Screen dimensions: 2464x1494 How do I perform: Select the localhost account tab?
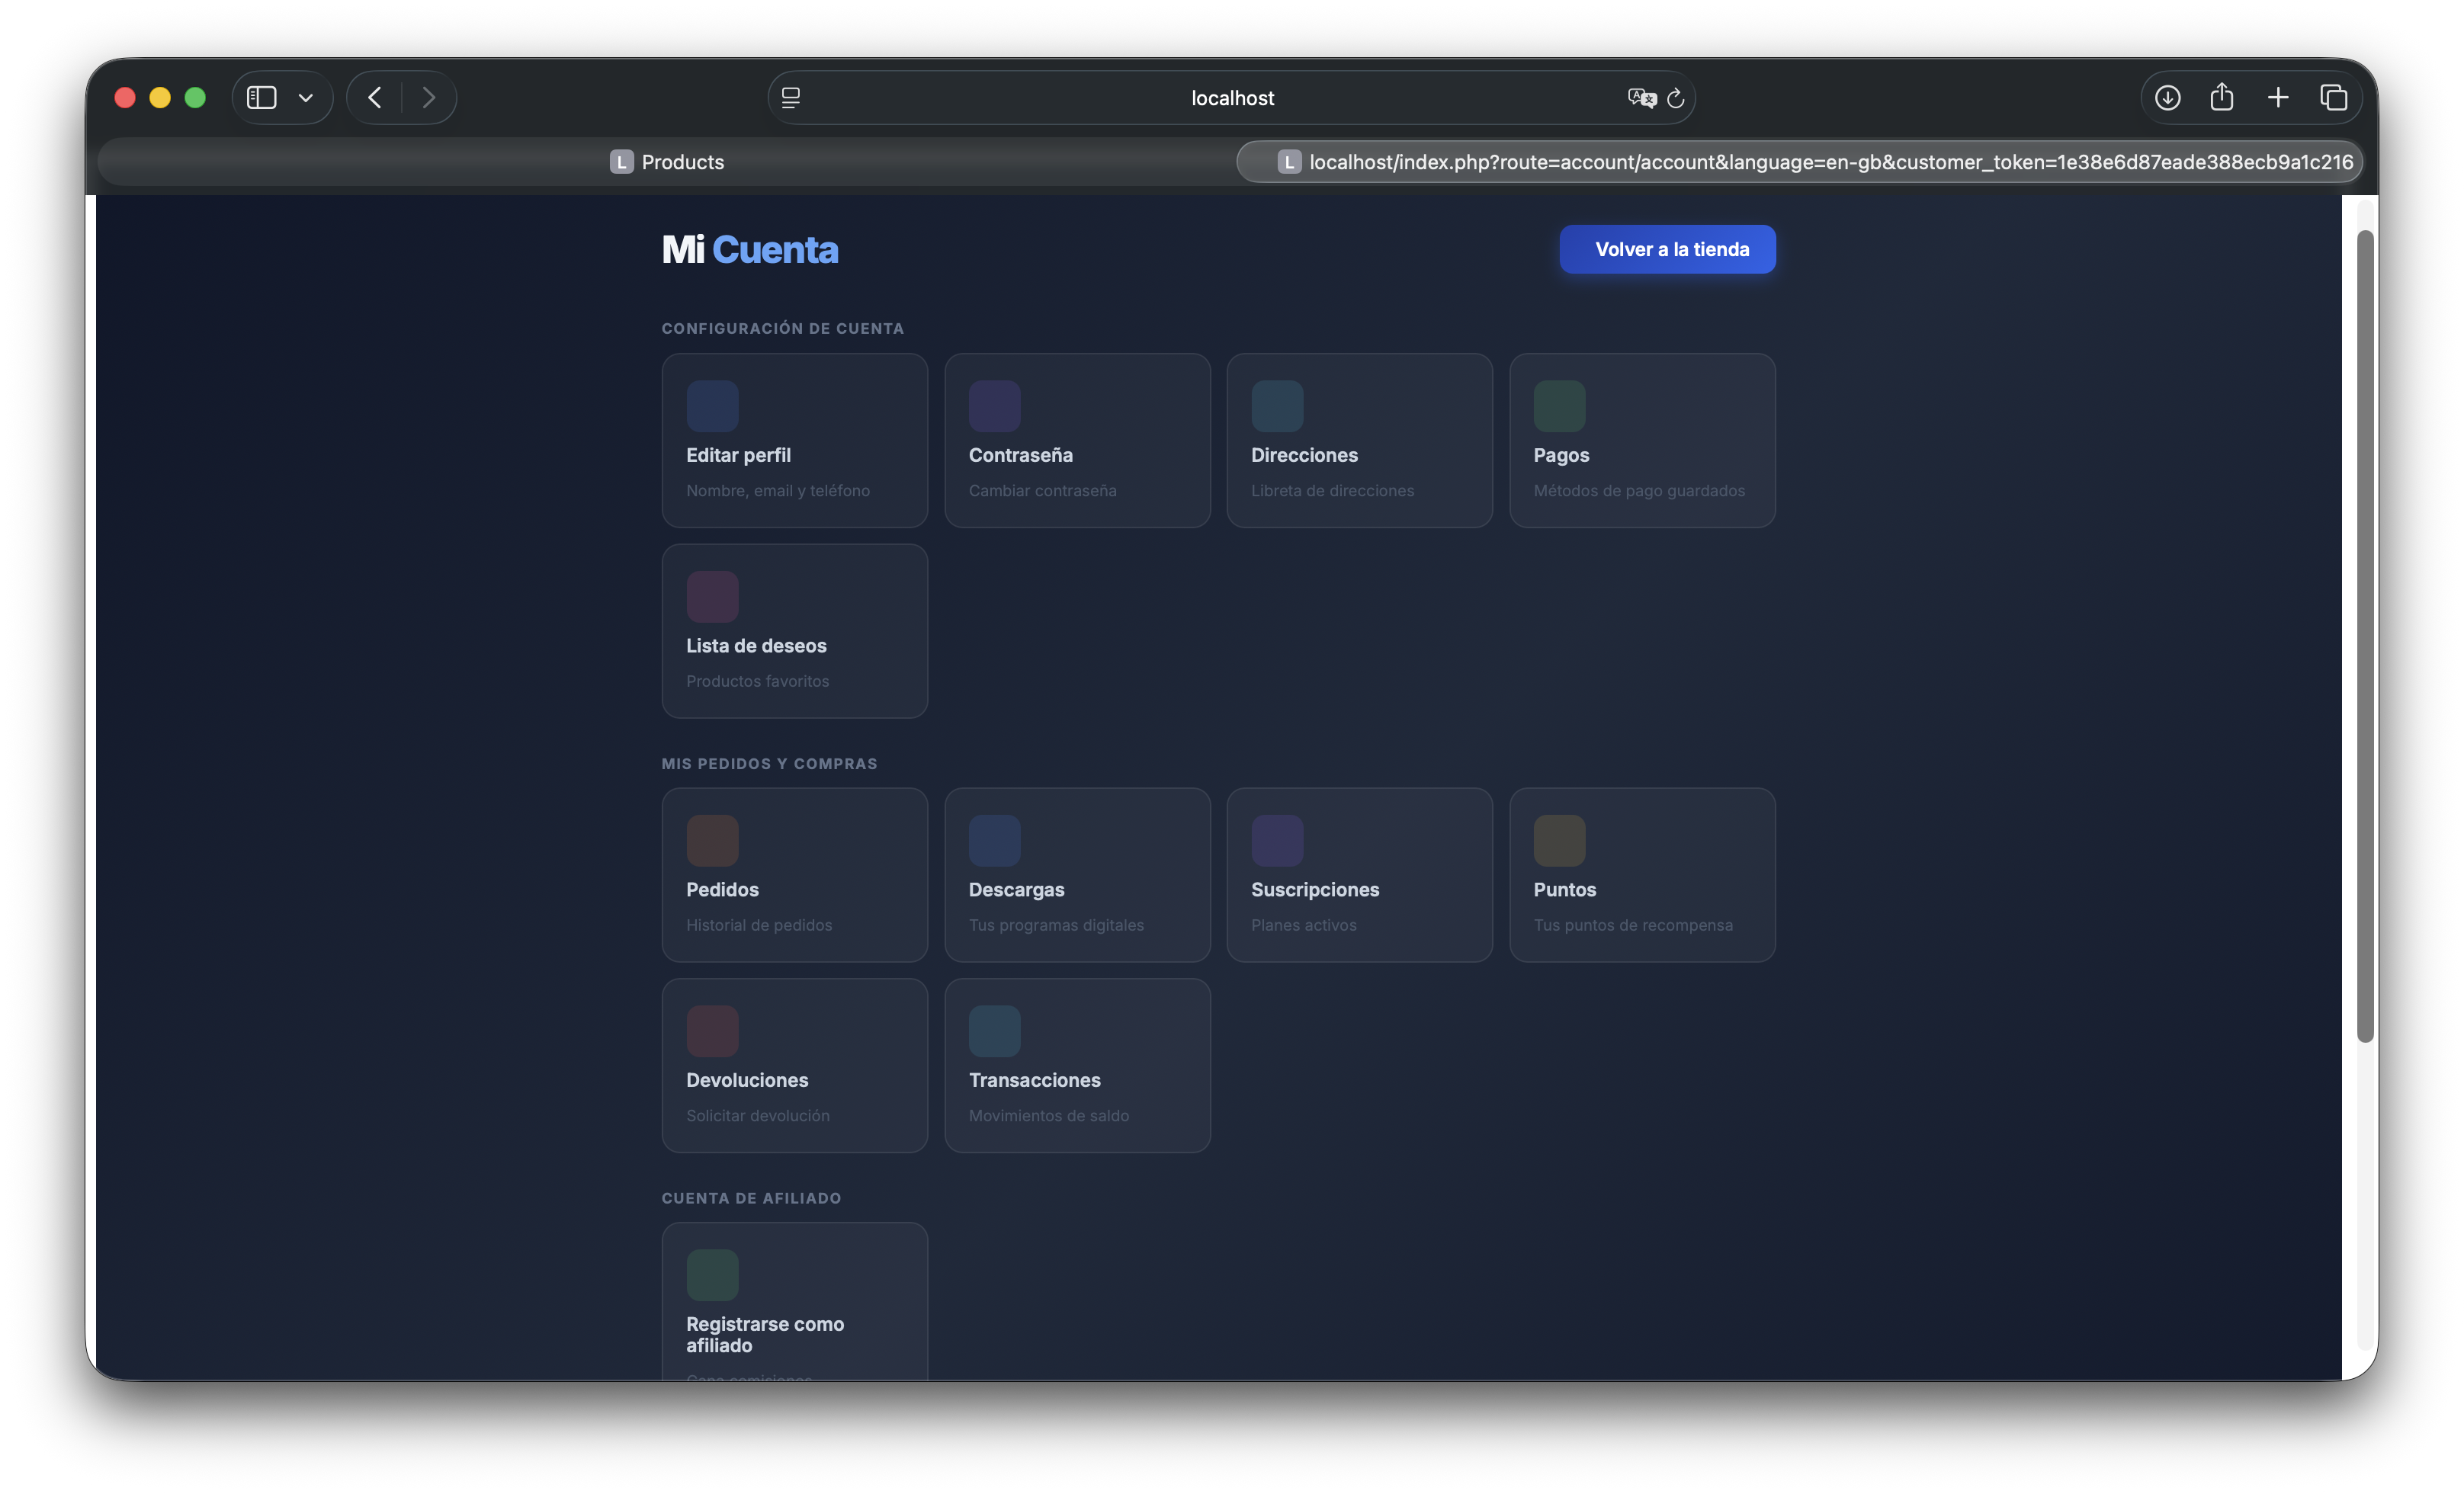1800,162
